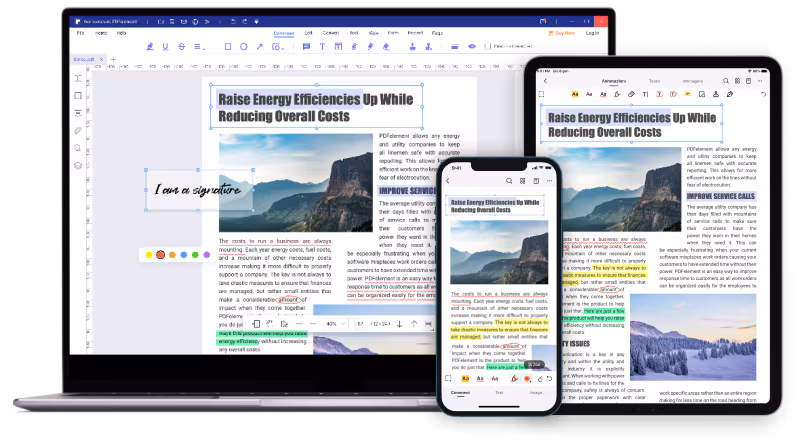This screenshot has height=444, width=798.
Task: Choose the oval shape tool on the laptop
Action: (x=244, y=46)
